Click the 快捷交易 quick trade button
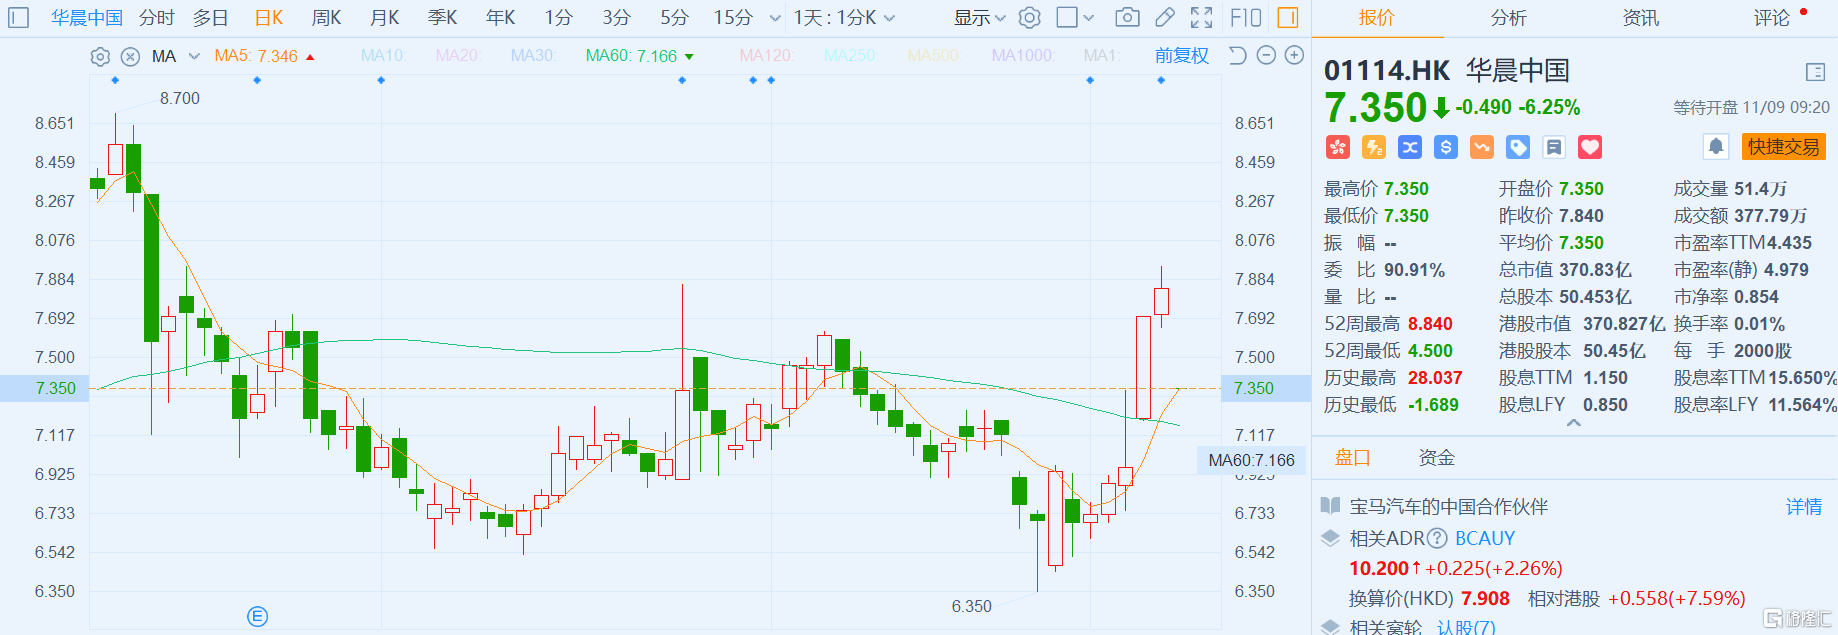1838x635 pixels. click(x=1783, y=147)
